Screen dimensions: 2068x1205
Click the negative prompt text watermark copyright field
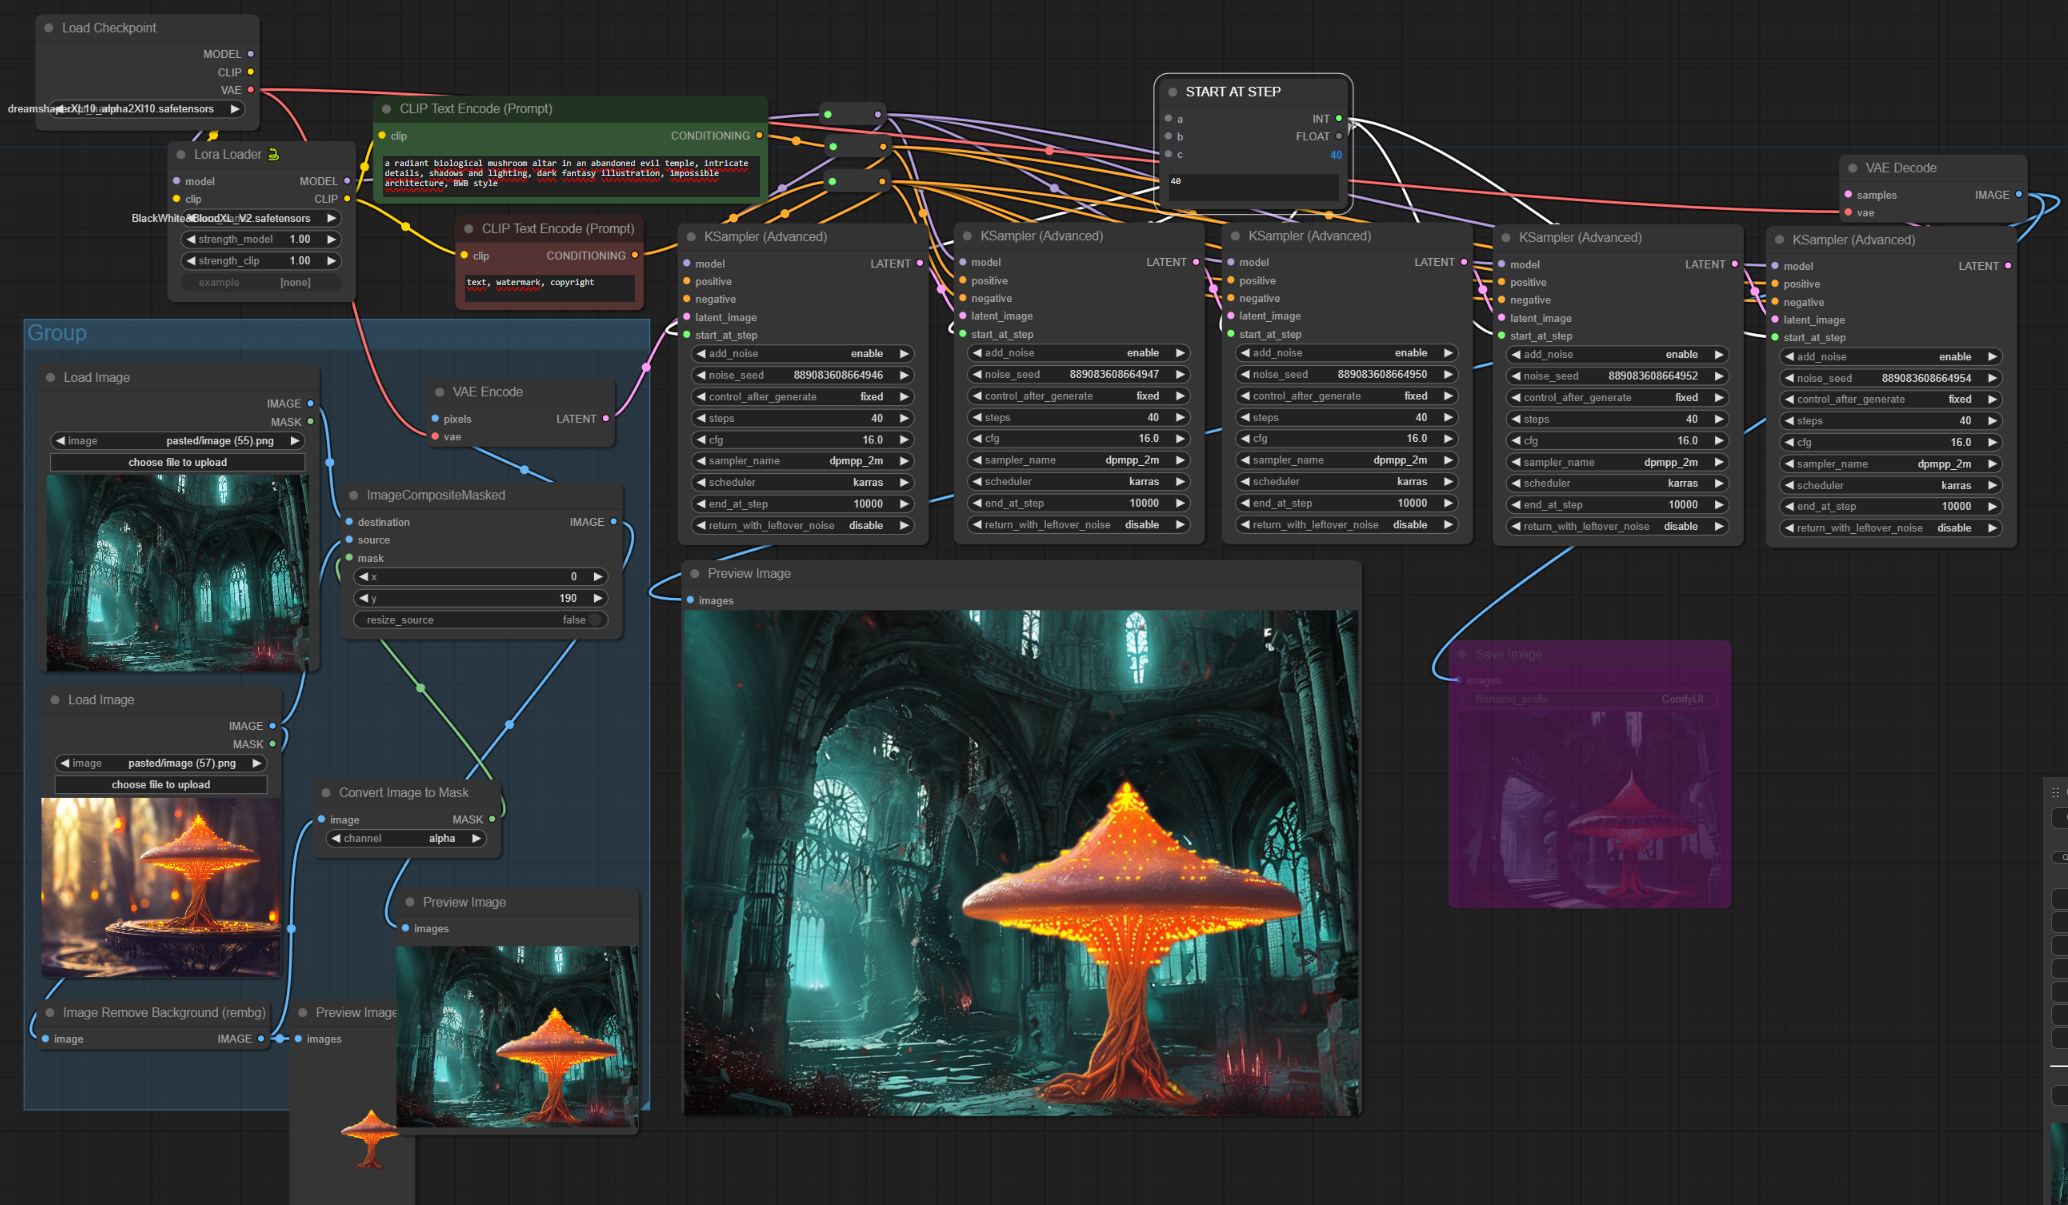click(549, 287)
